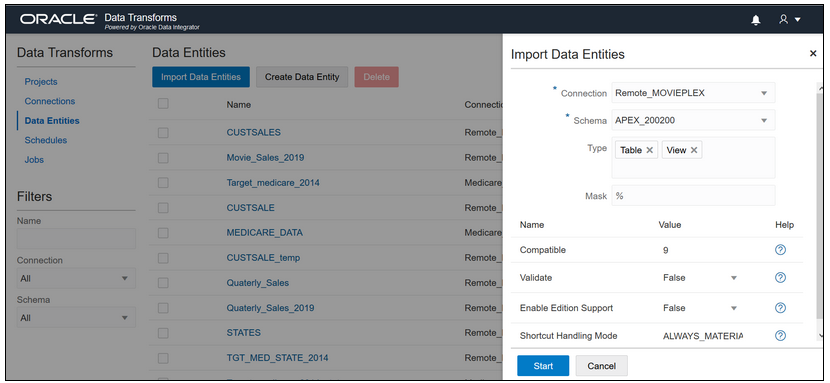The image size is (830, 383).
Task: Open the CUSTSALE_temp entity link
Action: click(263, 258)
